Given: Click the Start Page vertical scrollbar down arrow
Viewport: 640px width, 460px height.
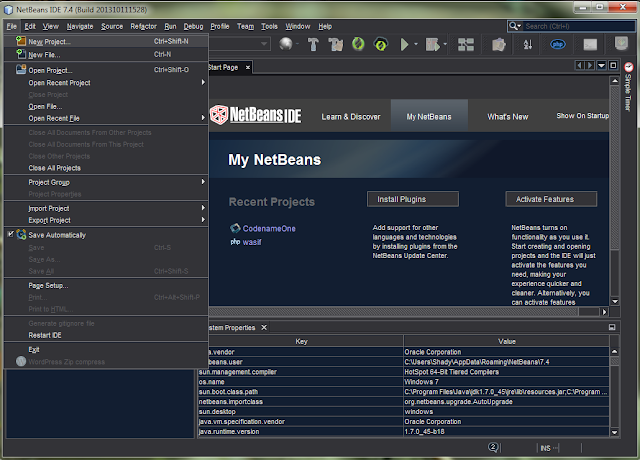Looking at the screenshot, I should coord(615,302).
